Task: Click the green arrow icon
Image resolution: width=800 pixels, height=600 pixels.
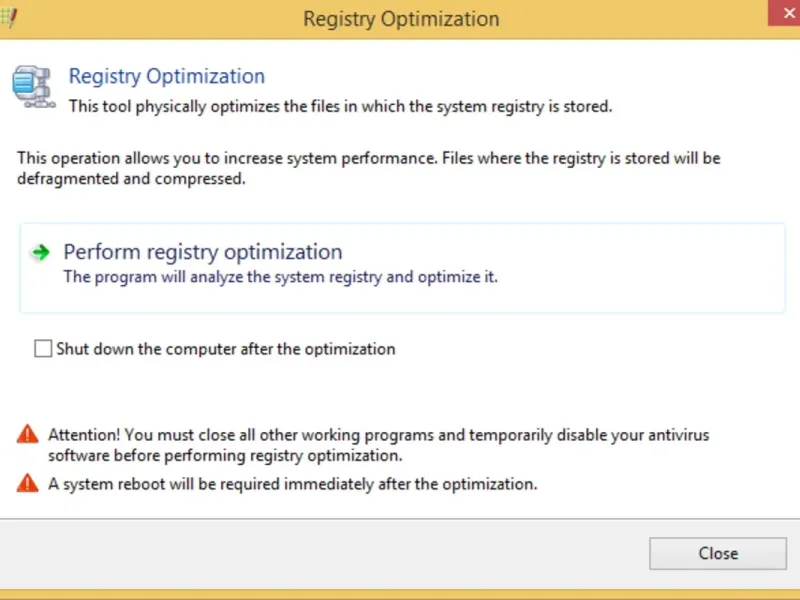Action: coord(40,253)
